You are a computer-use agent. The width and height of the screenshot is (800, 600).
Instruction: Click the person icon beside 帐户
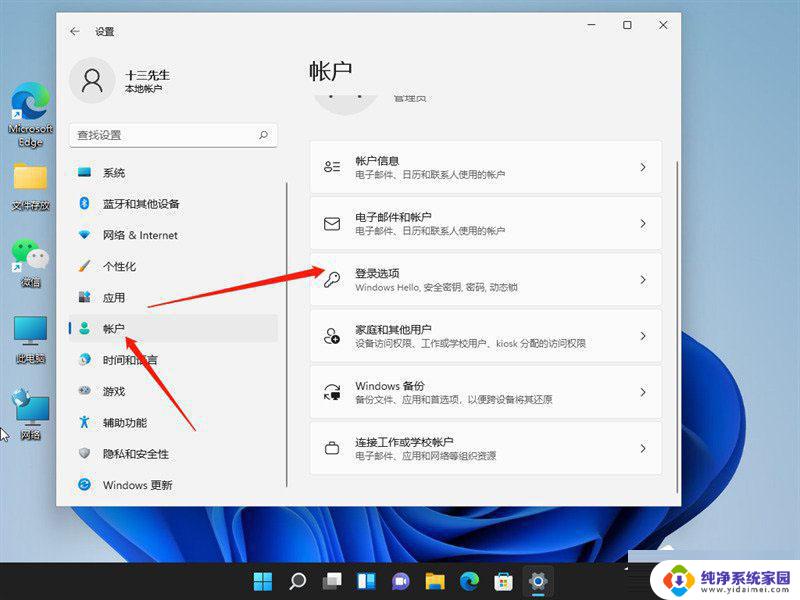tap(84, 328)
